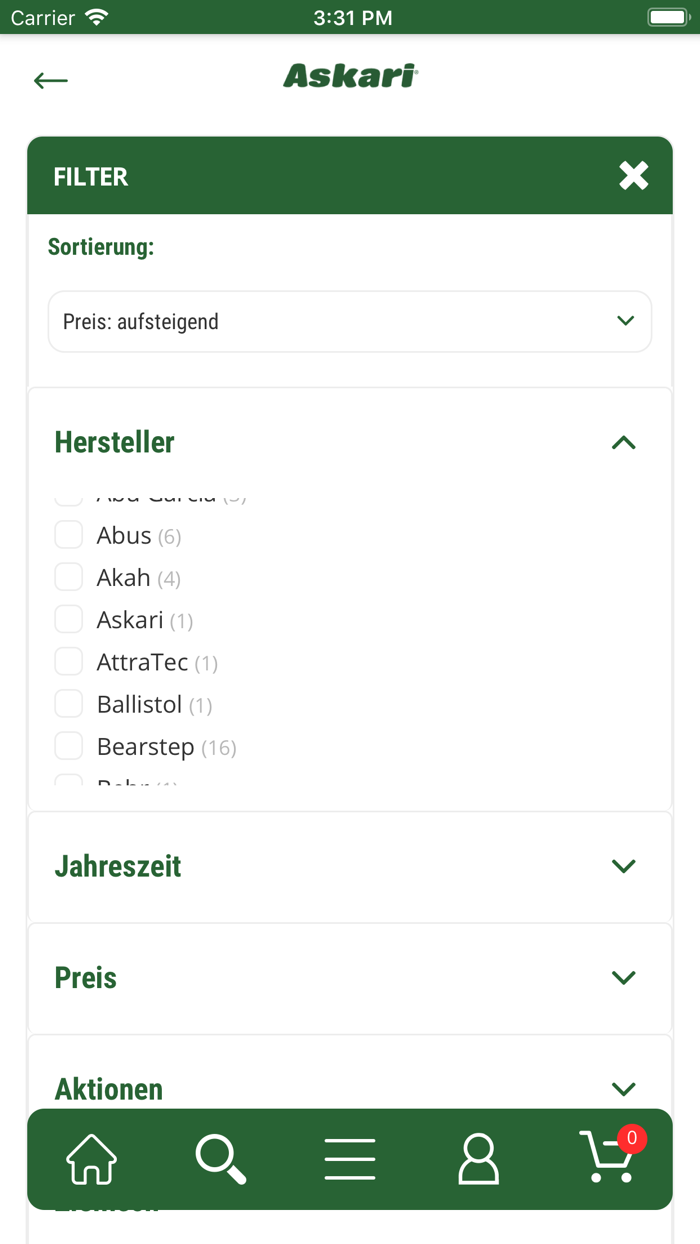Tap the Askari logo
Image resolution: width=700 pixels, height=1244 pixels.
click(349, 75)
